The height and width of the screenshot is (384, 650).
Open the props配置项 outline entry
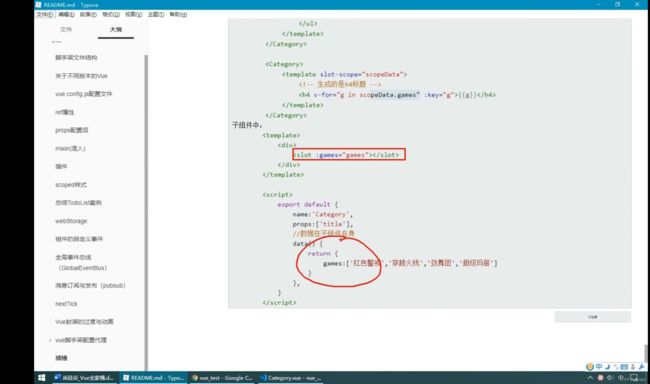pyautogui.click(x=72, y=130)
